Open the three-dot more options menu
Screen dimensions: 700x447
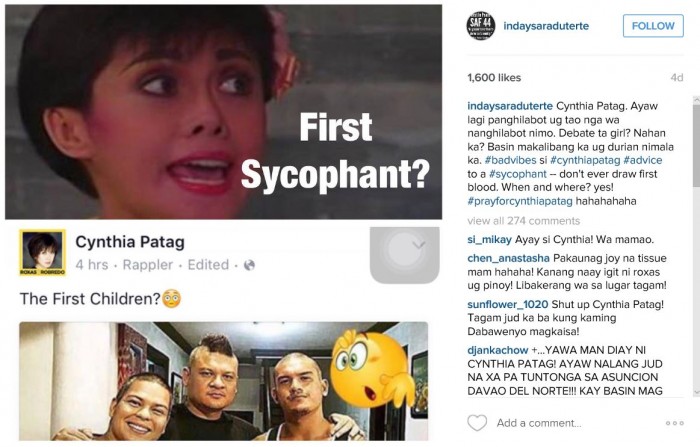point(675,423)
